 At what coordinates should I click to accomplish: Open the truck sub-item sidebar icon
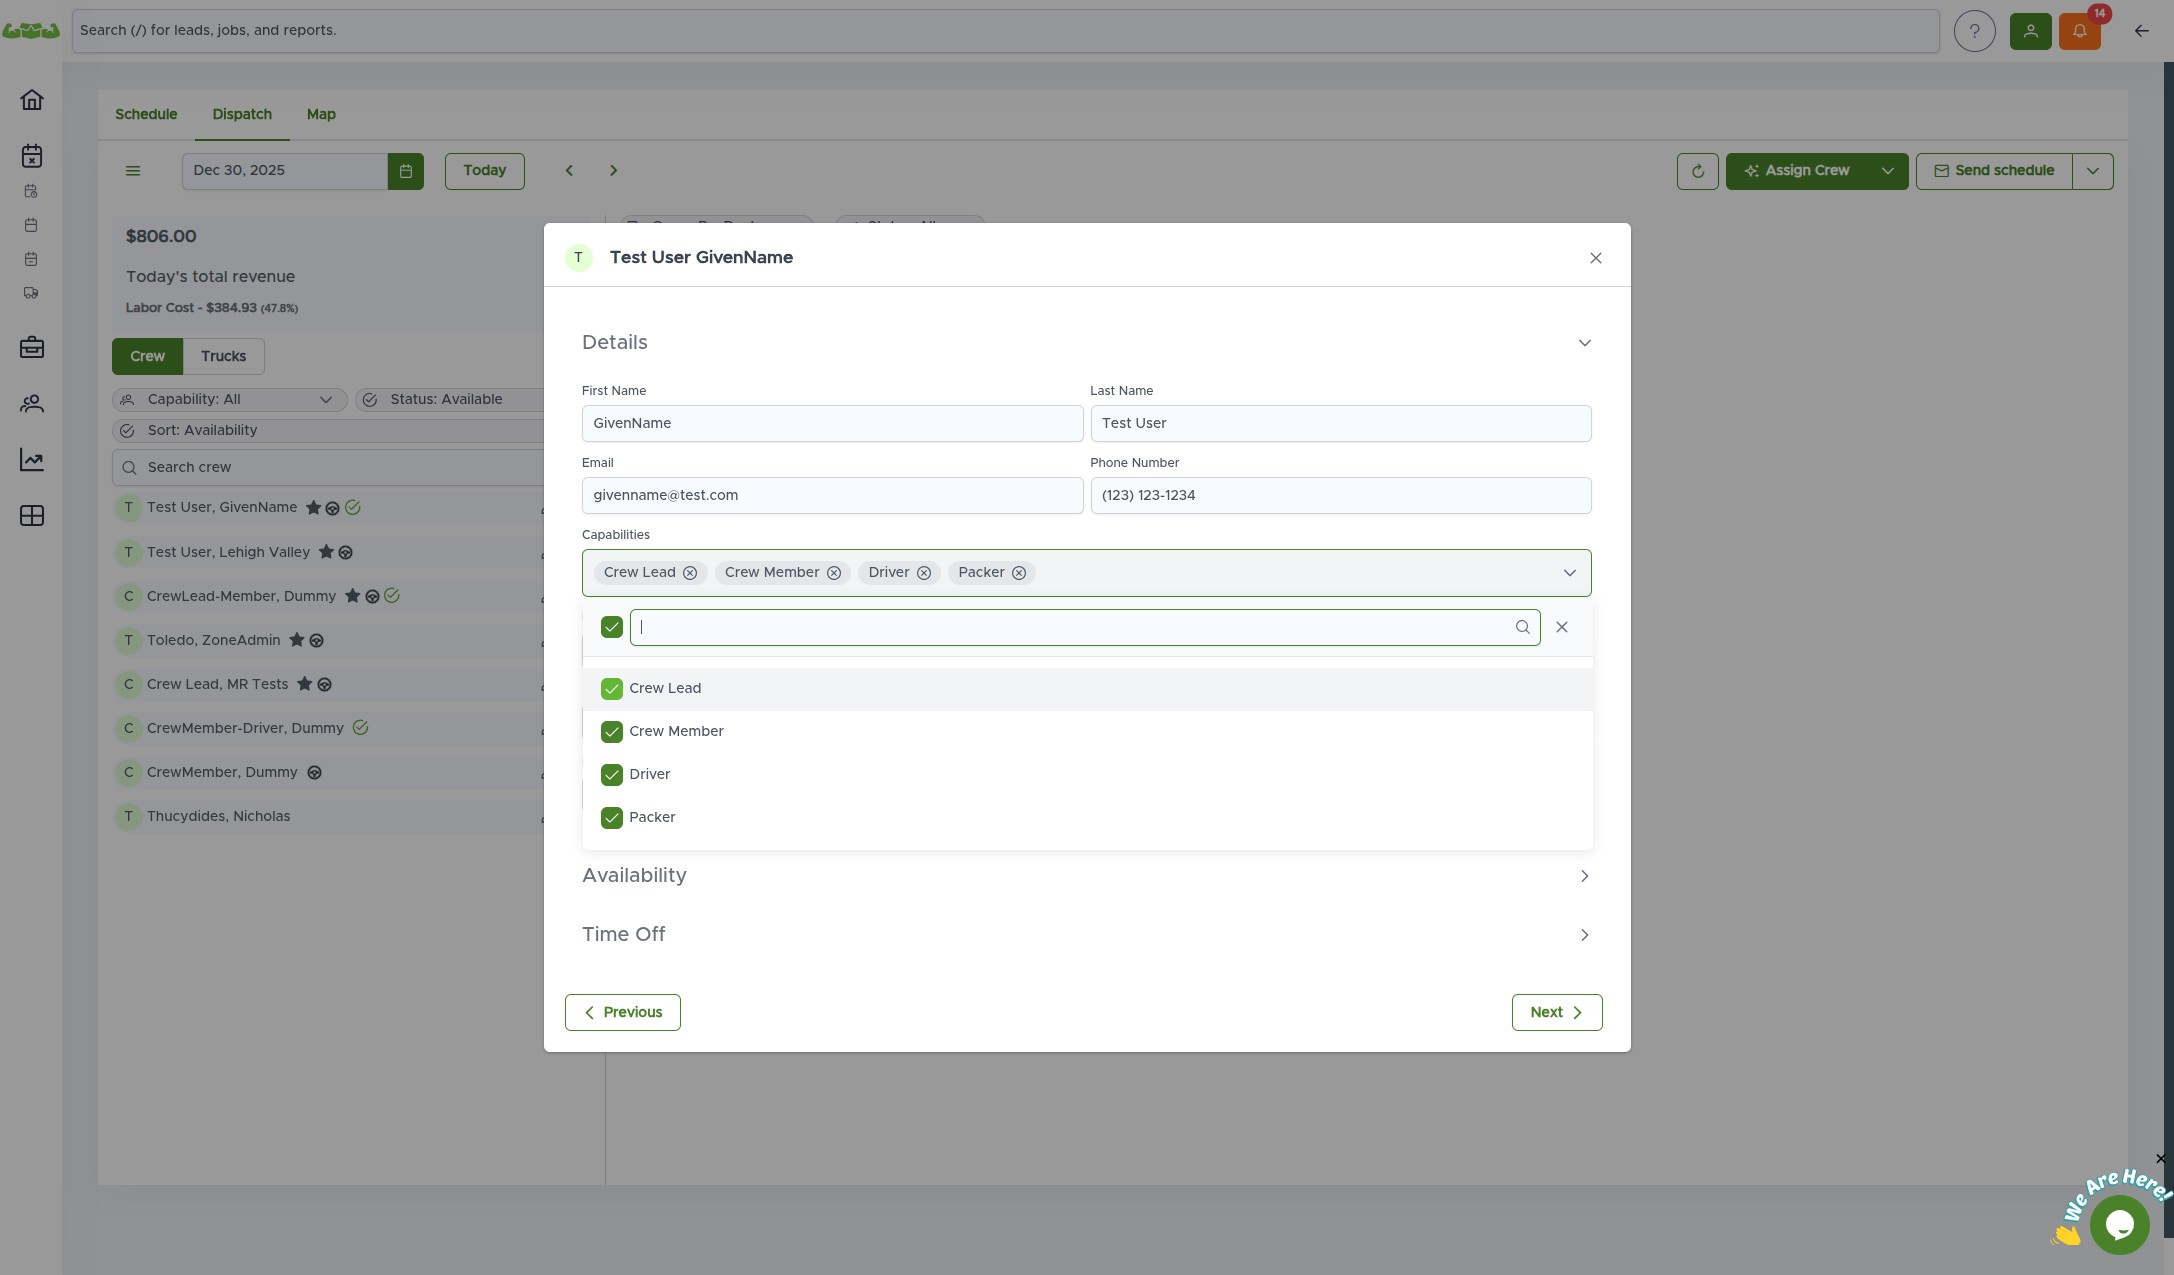31,293
